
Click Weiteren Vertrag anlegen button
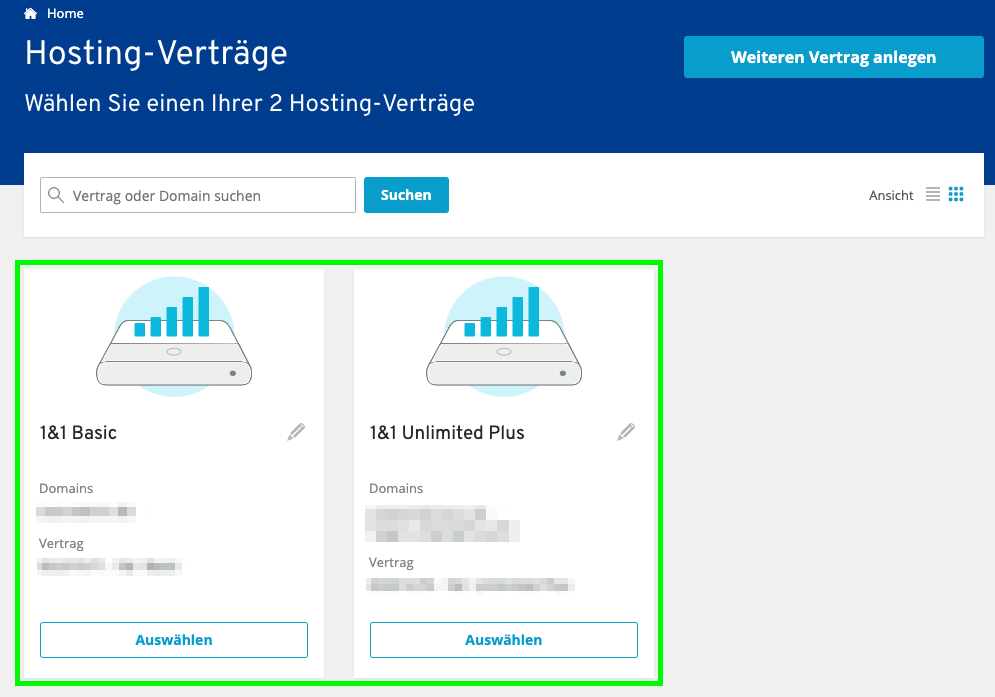(833, 57)
